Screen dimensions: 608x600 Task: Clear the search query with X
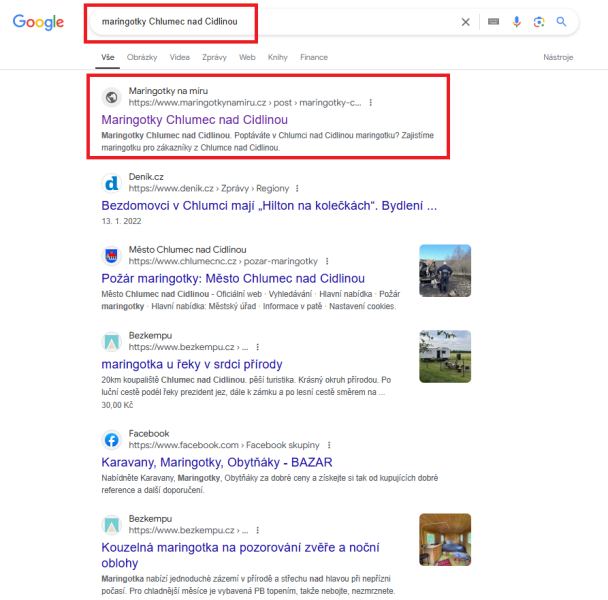point(465,22)
